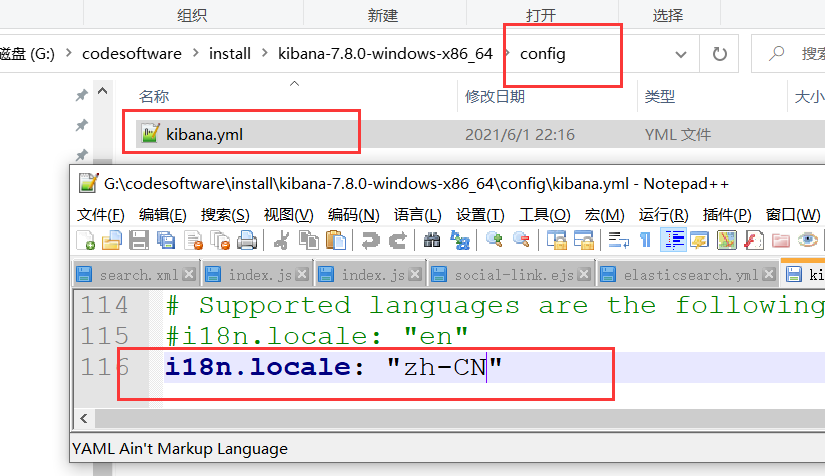The height and width of the screenshot is (476, 825).
Task: Go to kibana-7.8.0-windows-x86_64 breadcrumb
Action: tap(385, 54)
